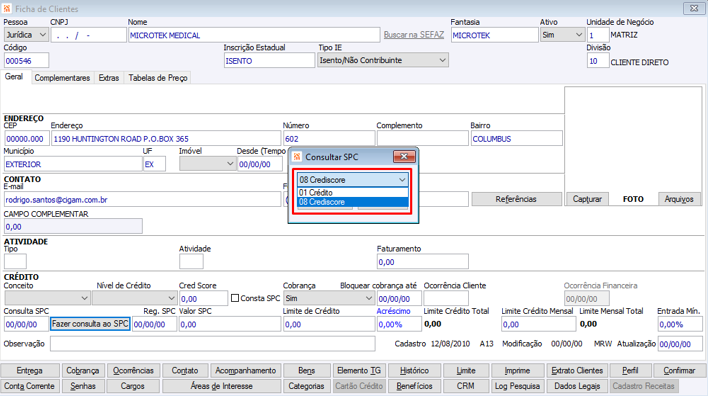710x397 pixels.
Task: Click the Bens button
Action: tap(307, 371)
